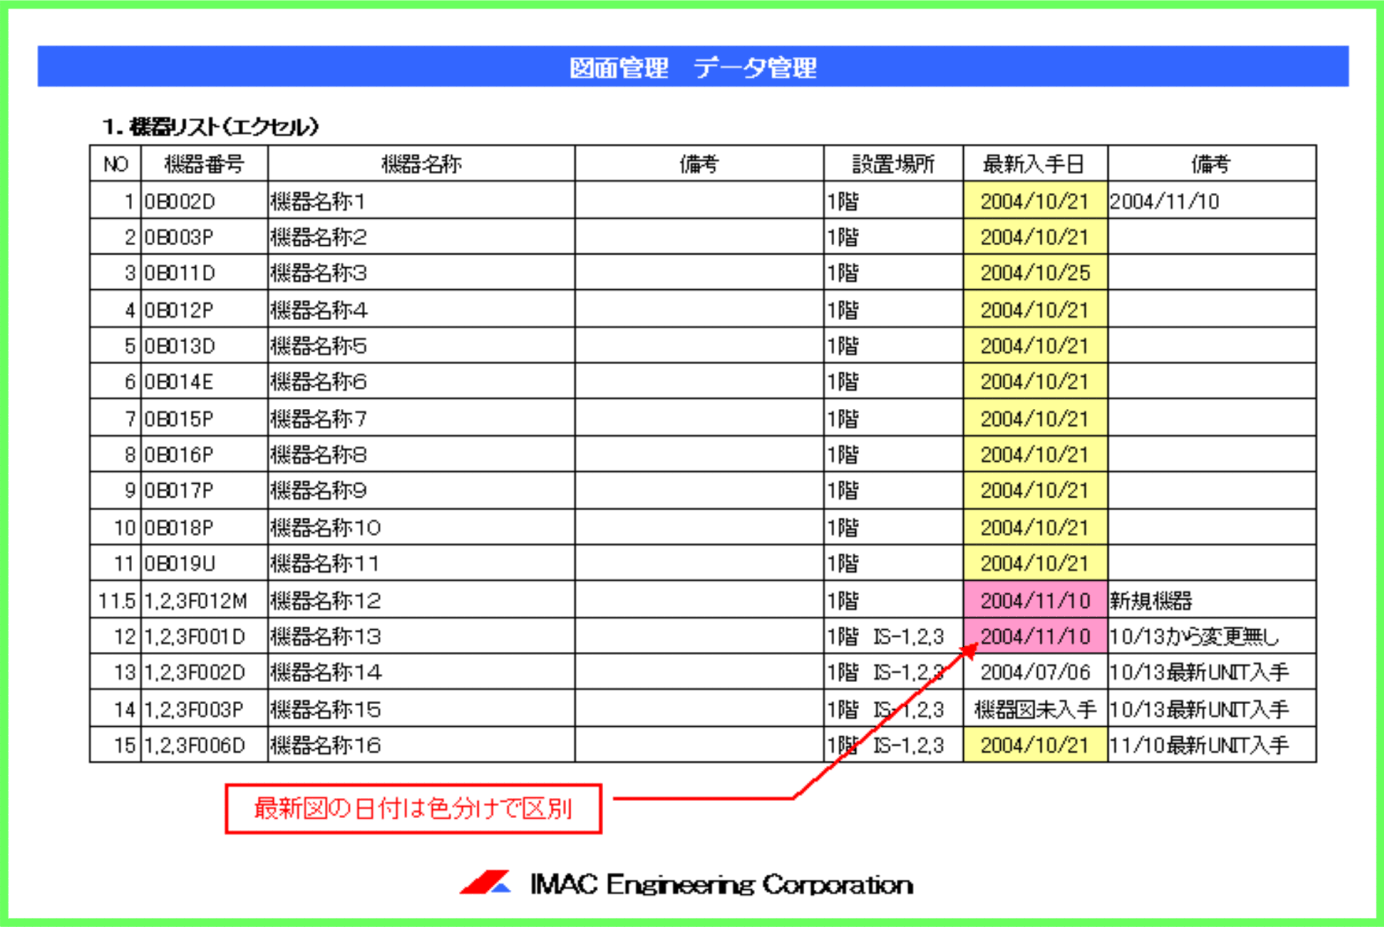The width and height of the screenshot is (1384, 927).
Task: Select the 1,2,3F012M equipment number cell
Action: [x=204, y=600]
